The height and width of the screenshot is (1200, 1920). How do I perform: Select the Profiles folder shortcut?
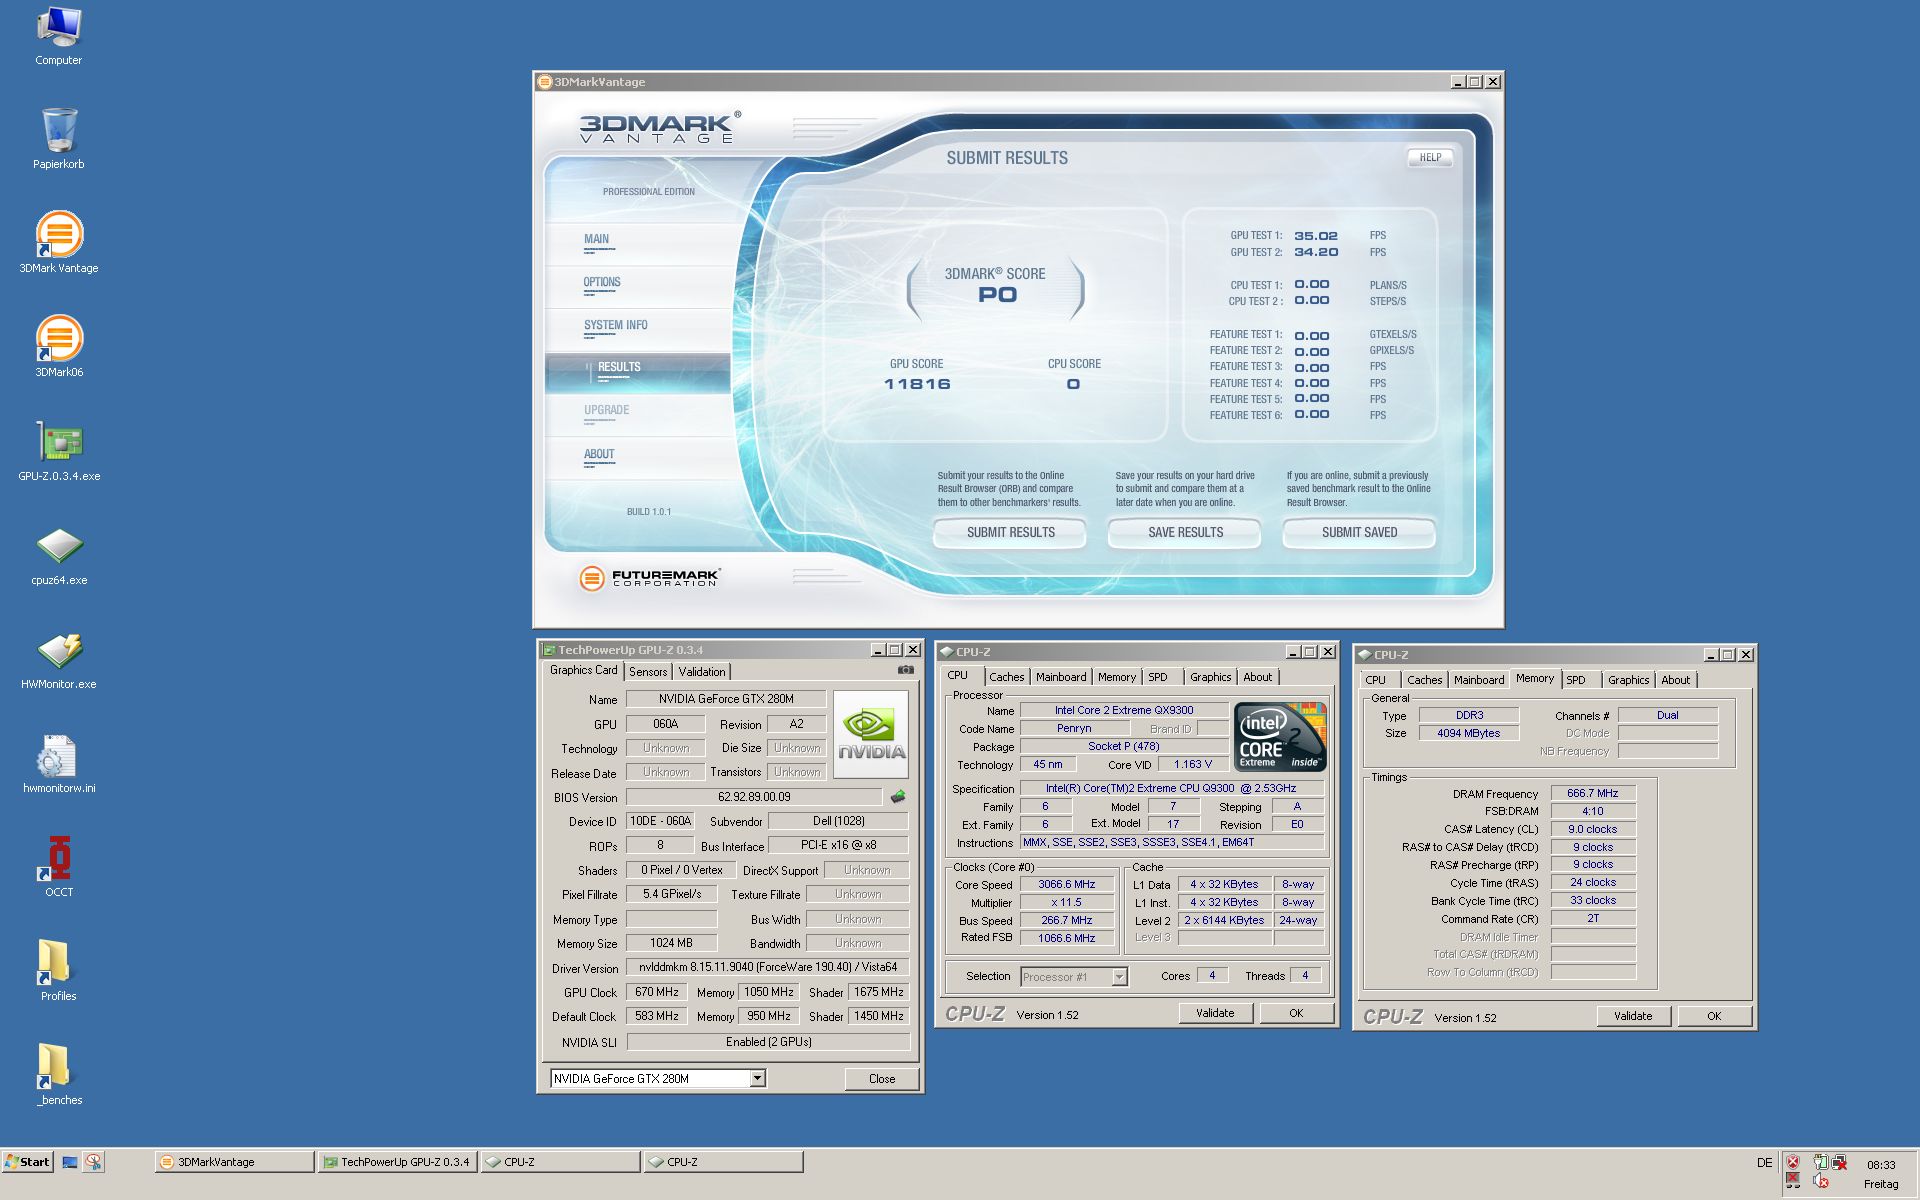point(58,971)
